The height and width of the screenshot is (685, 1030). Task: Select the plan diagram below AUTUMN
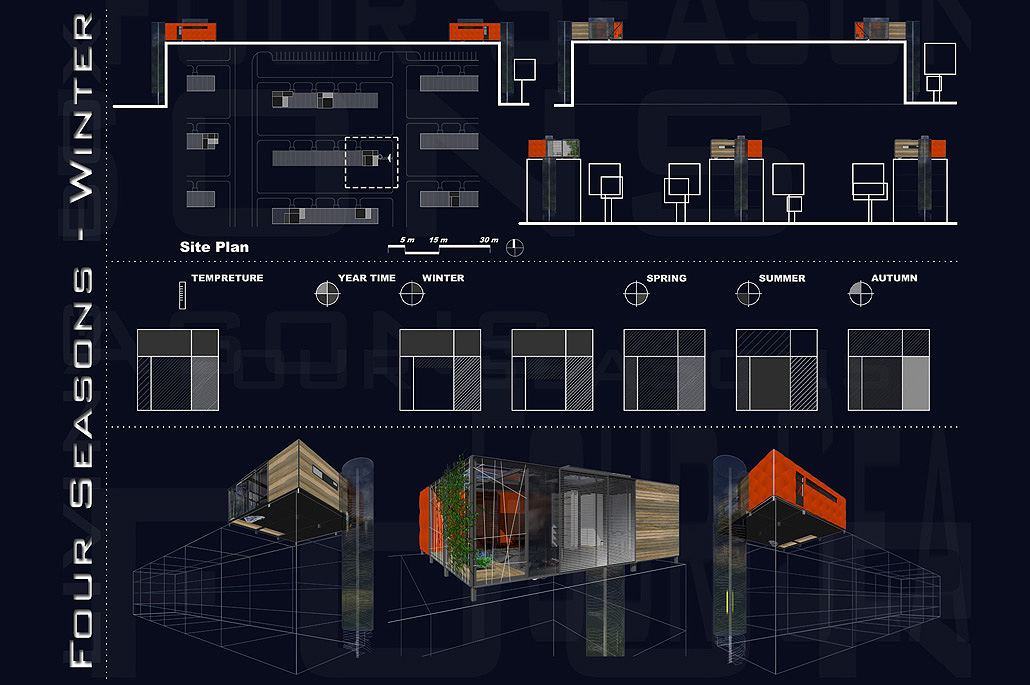click(x=889, y=370)
